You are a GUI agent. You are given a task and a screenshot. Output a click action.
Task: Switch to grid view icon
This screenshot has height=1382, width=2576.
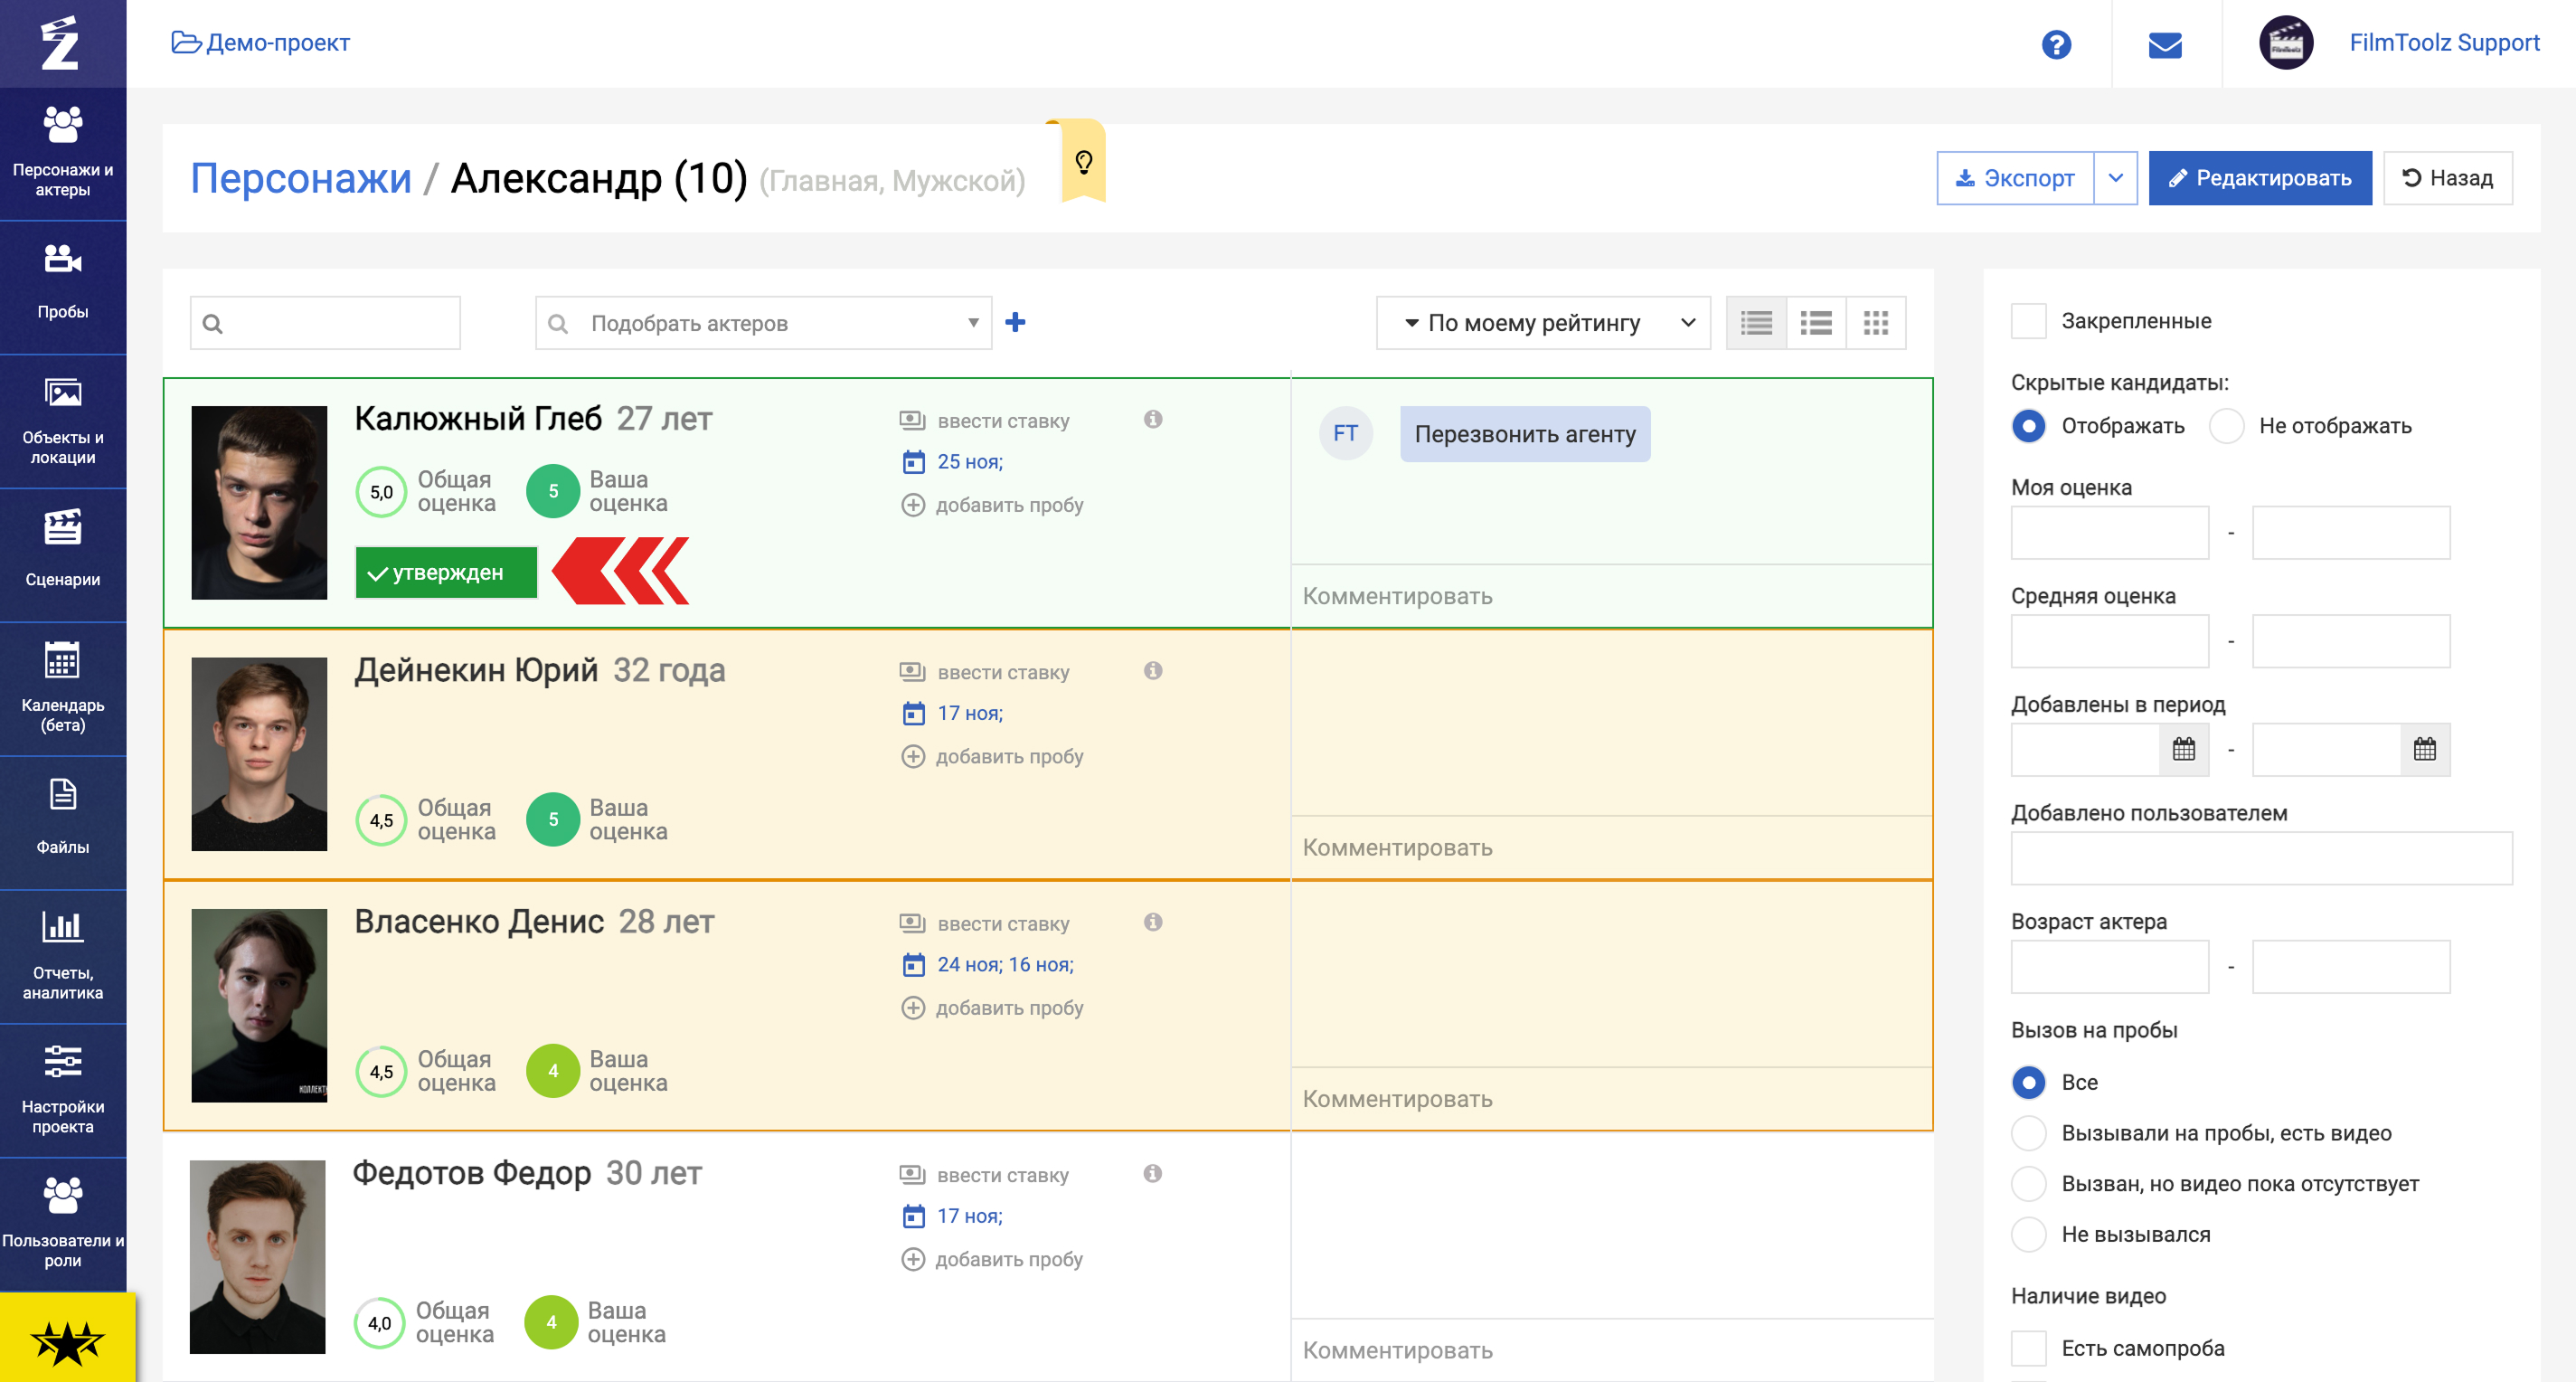click(x=1875, y=322)
